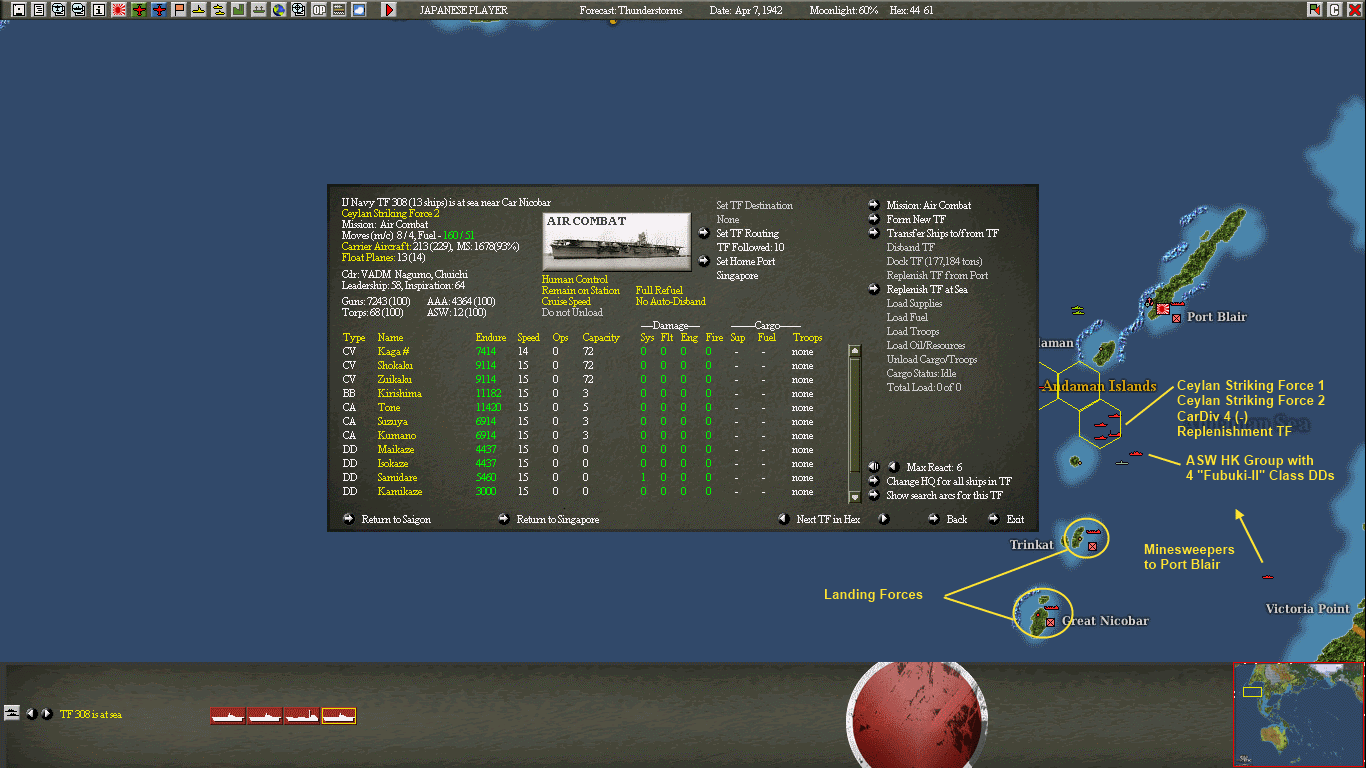Image resolution: width=1366 pixels, height=768 pixels.
Task: Click the globe toolbar icon
Action: [x=278, y=10]
